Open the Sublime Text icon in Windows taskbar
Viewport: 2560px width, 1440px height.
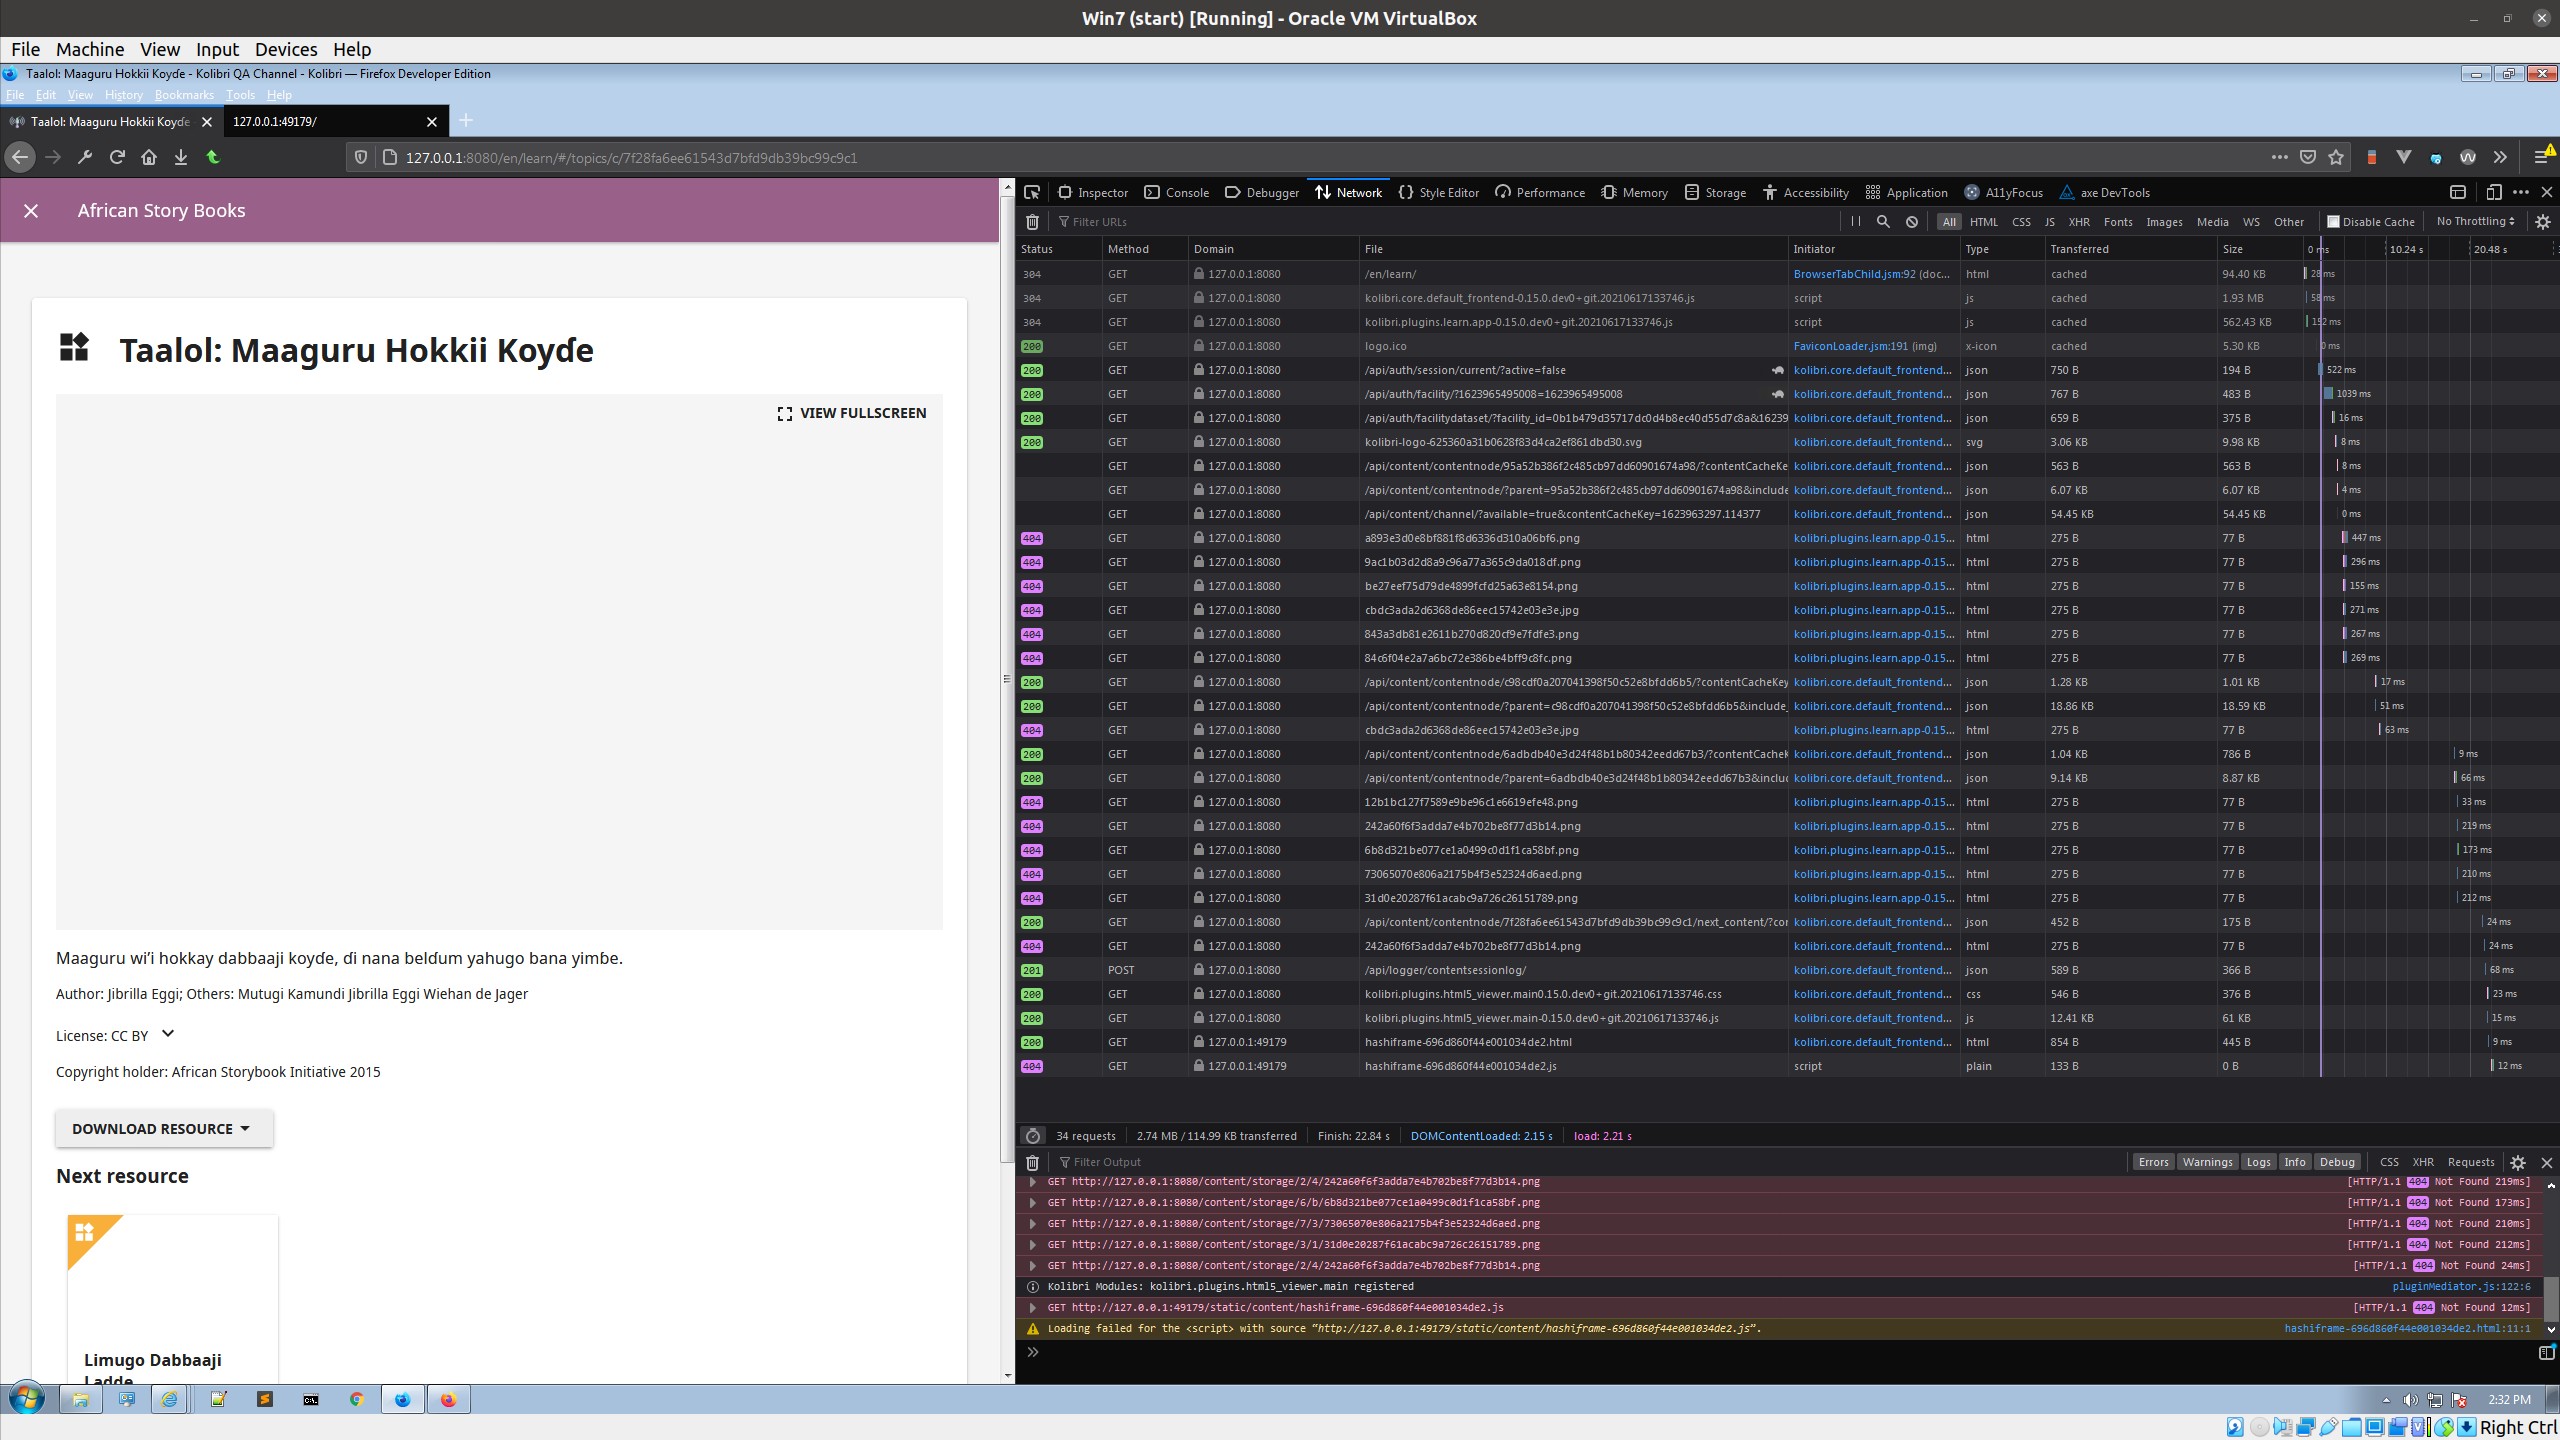pos(264,1399)
